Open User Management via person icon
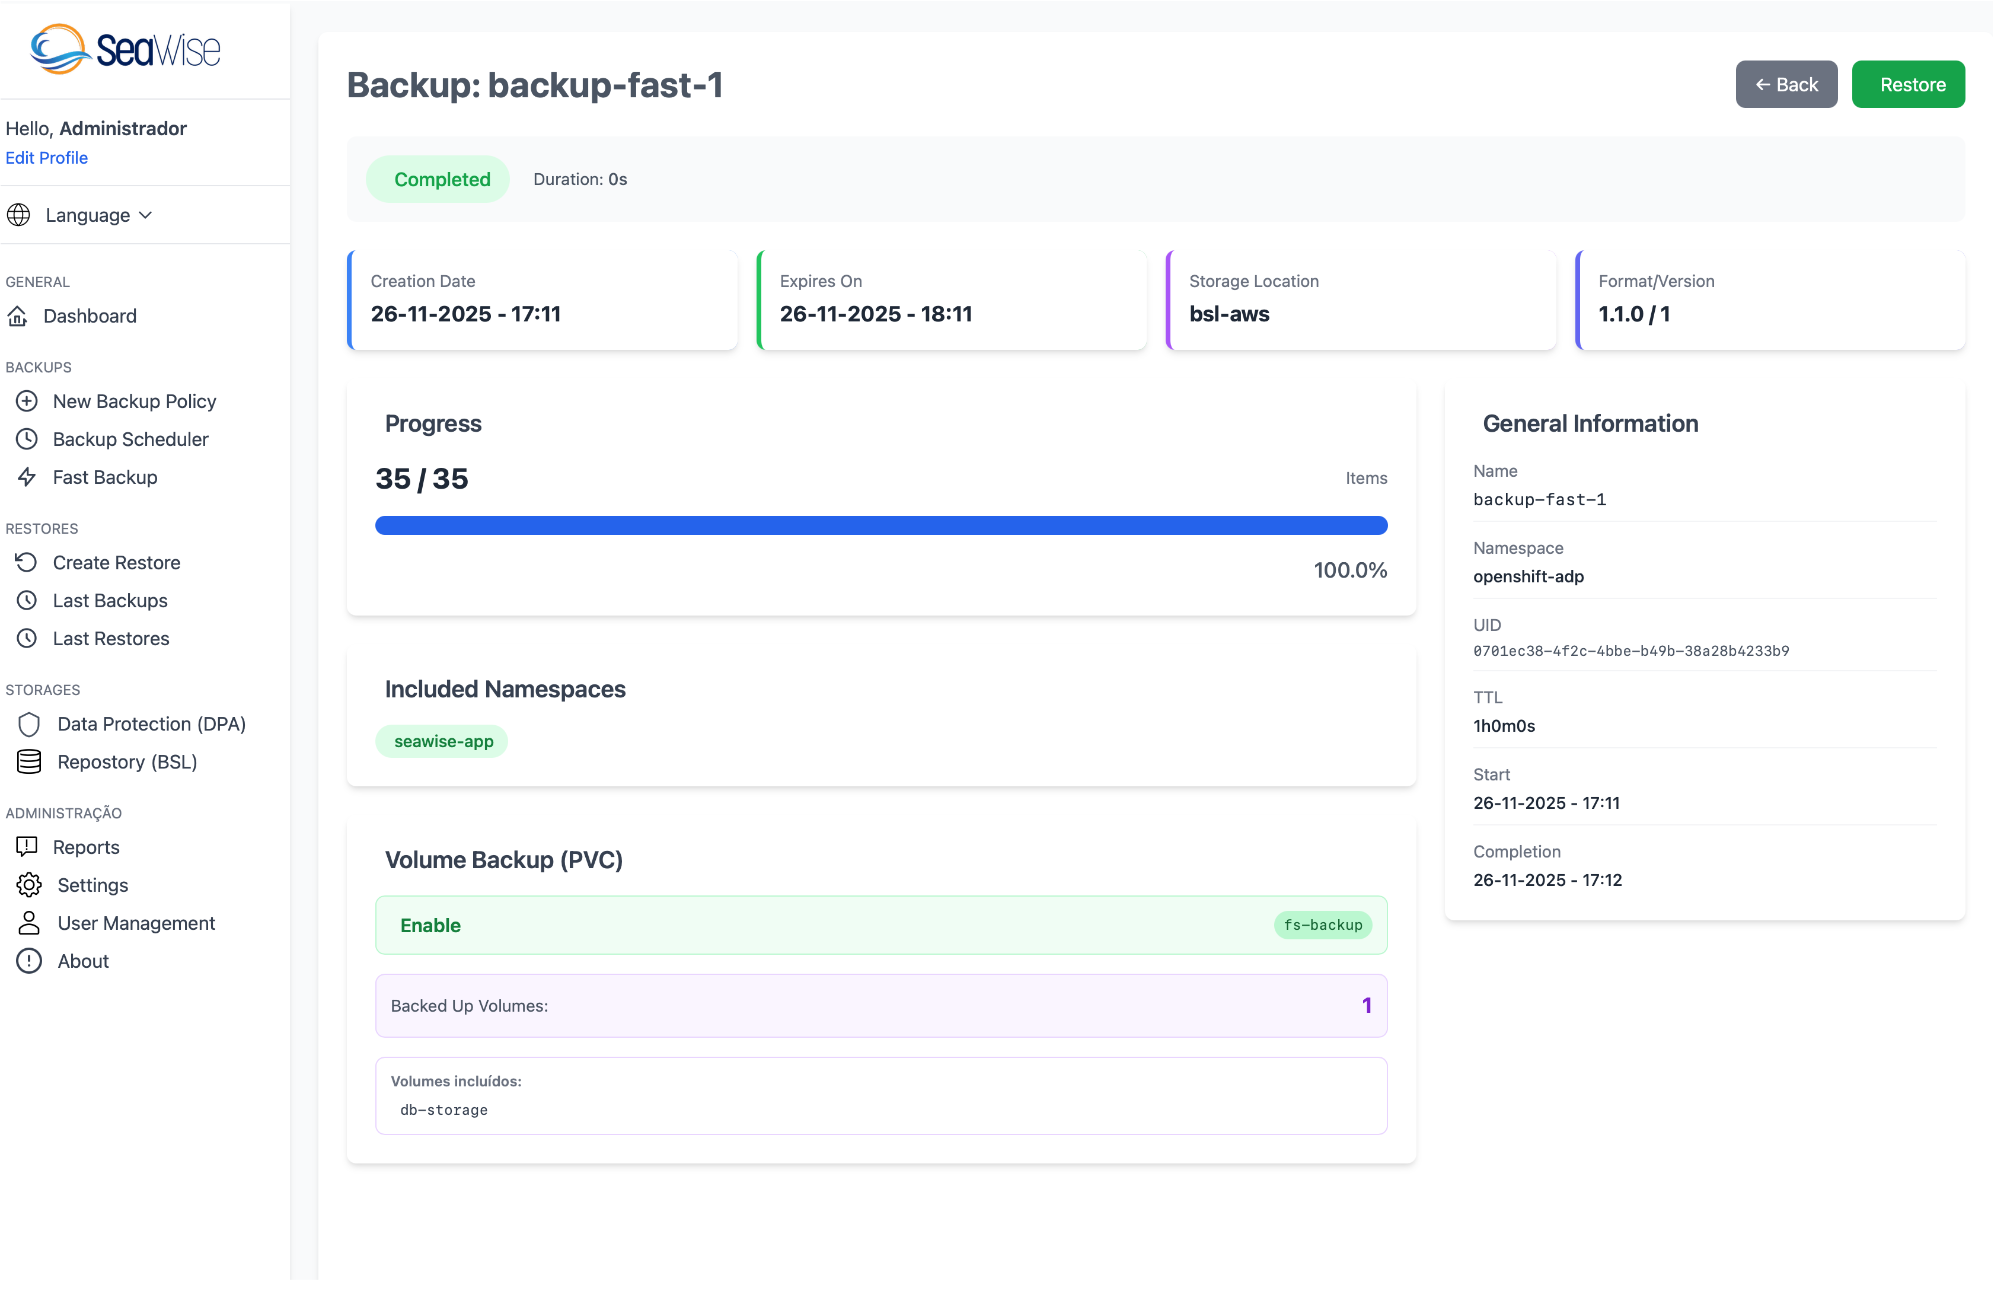Image resolution: width=2000 pixels, height=1313 pixels. click(27, 922)
